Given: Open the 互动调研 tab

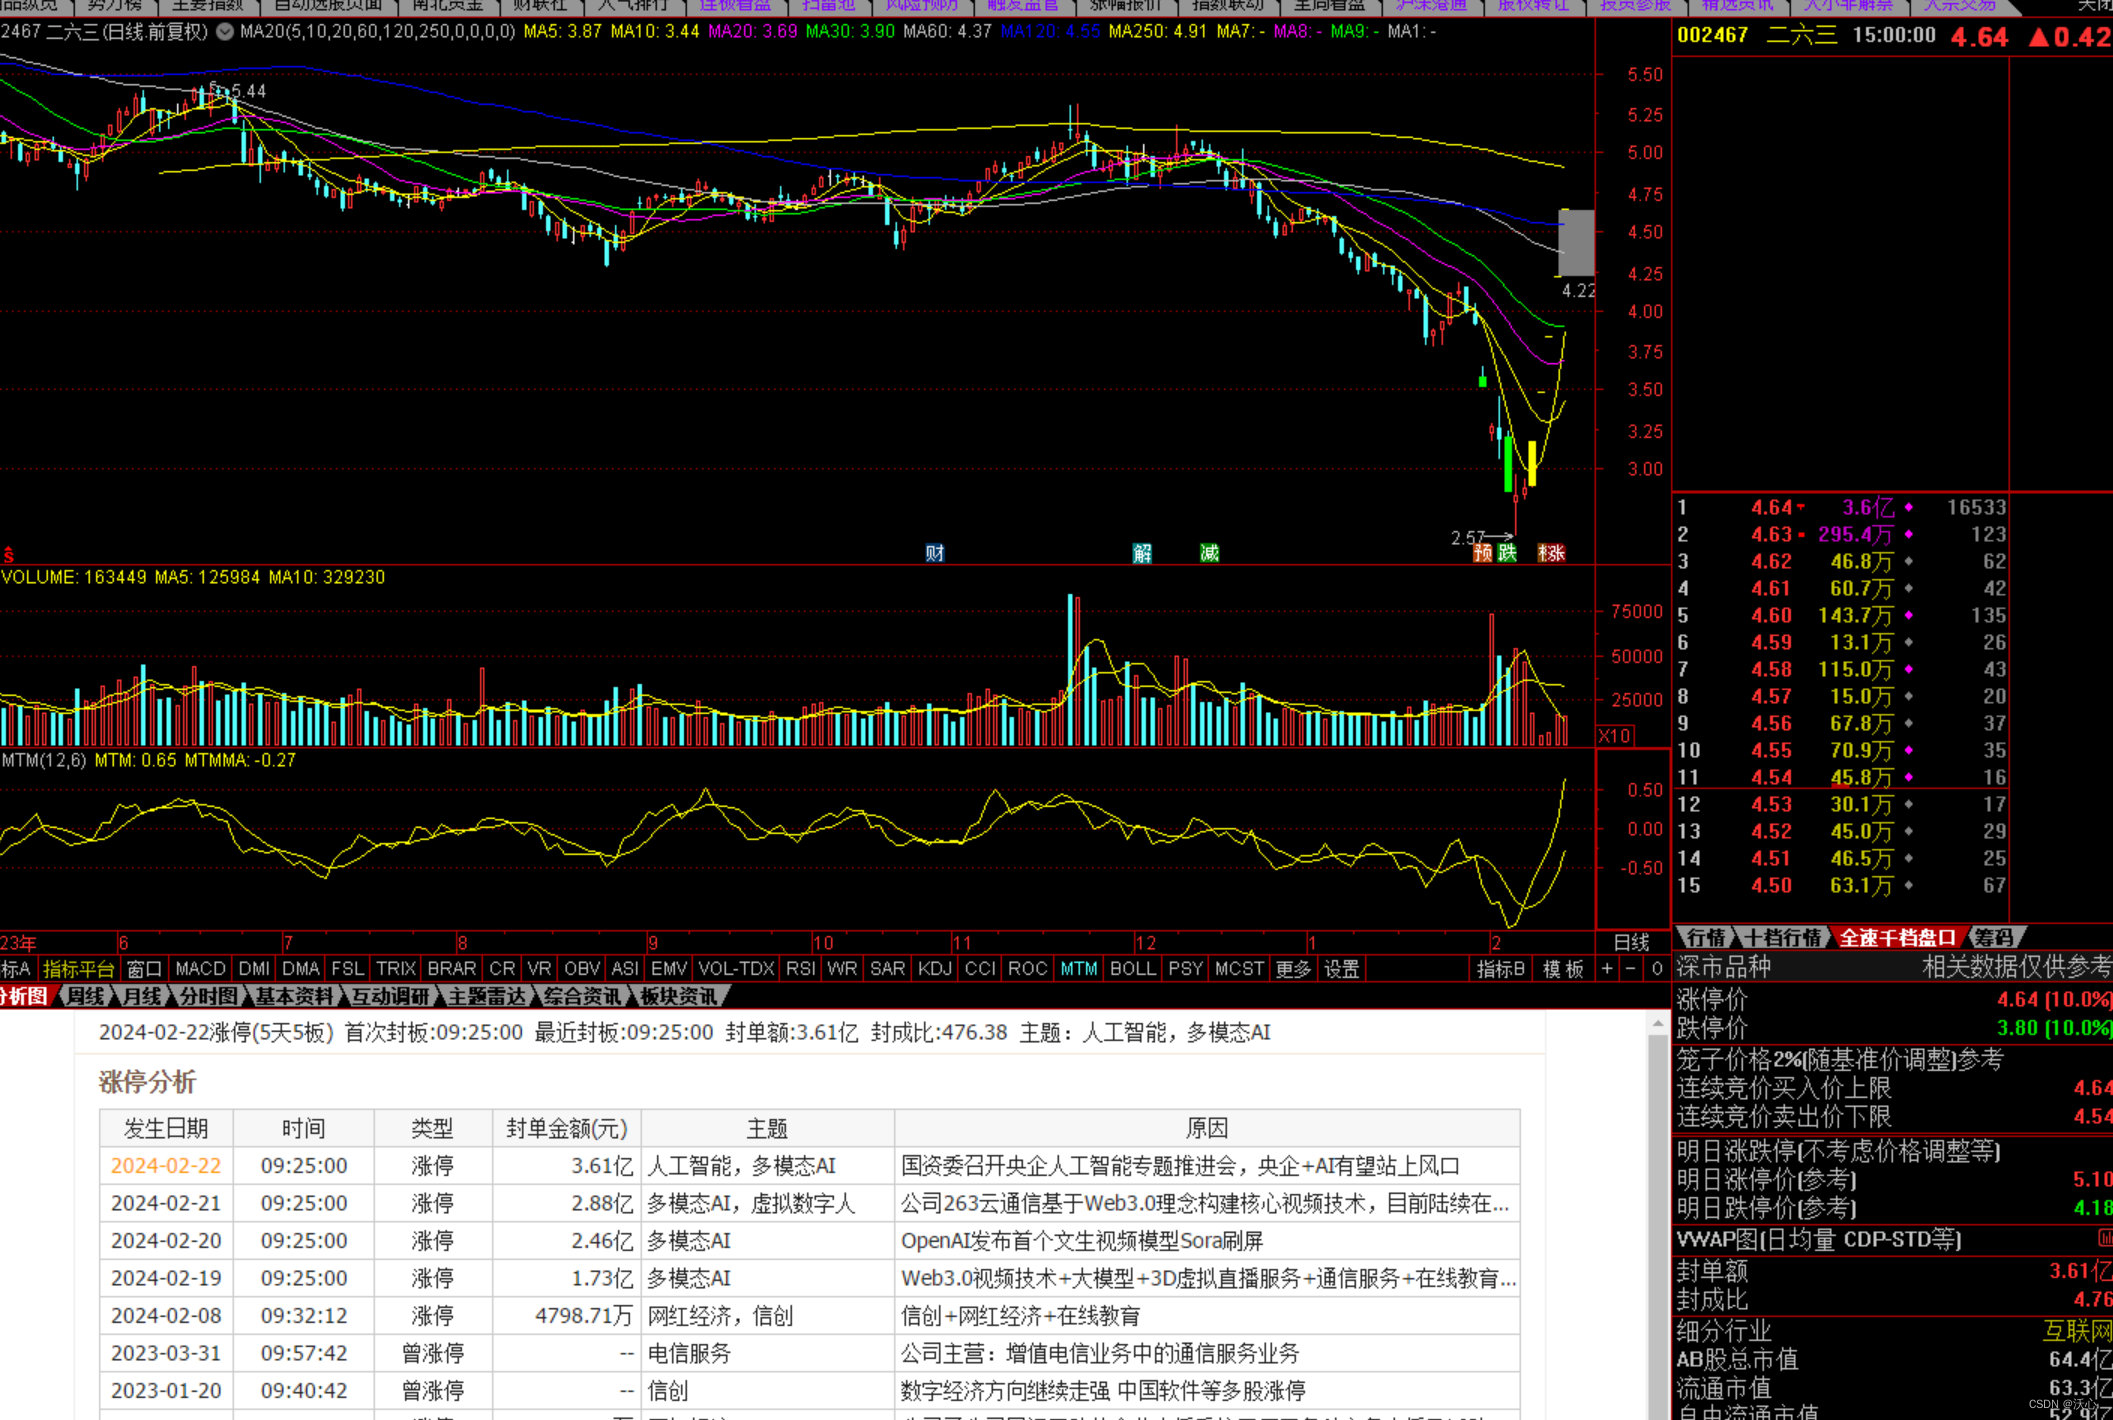Looking at the screenshot, I should click(x=390, y=996).
